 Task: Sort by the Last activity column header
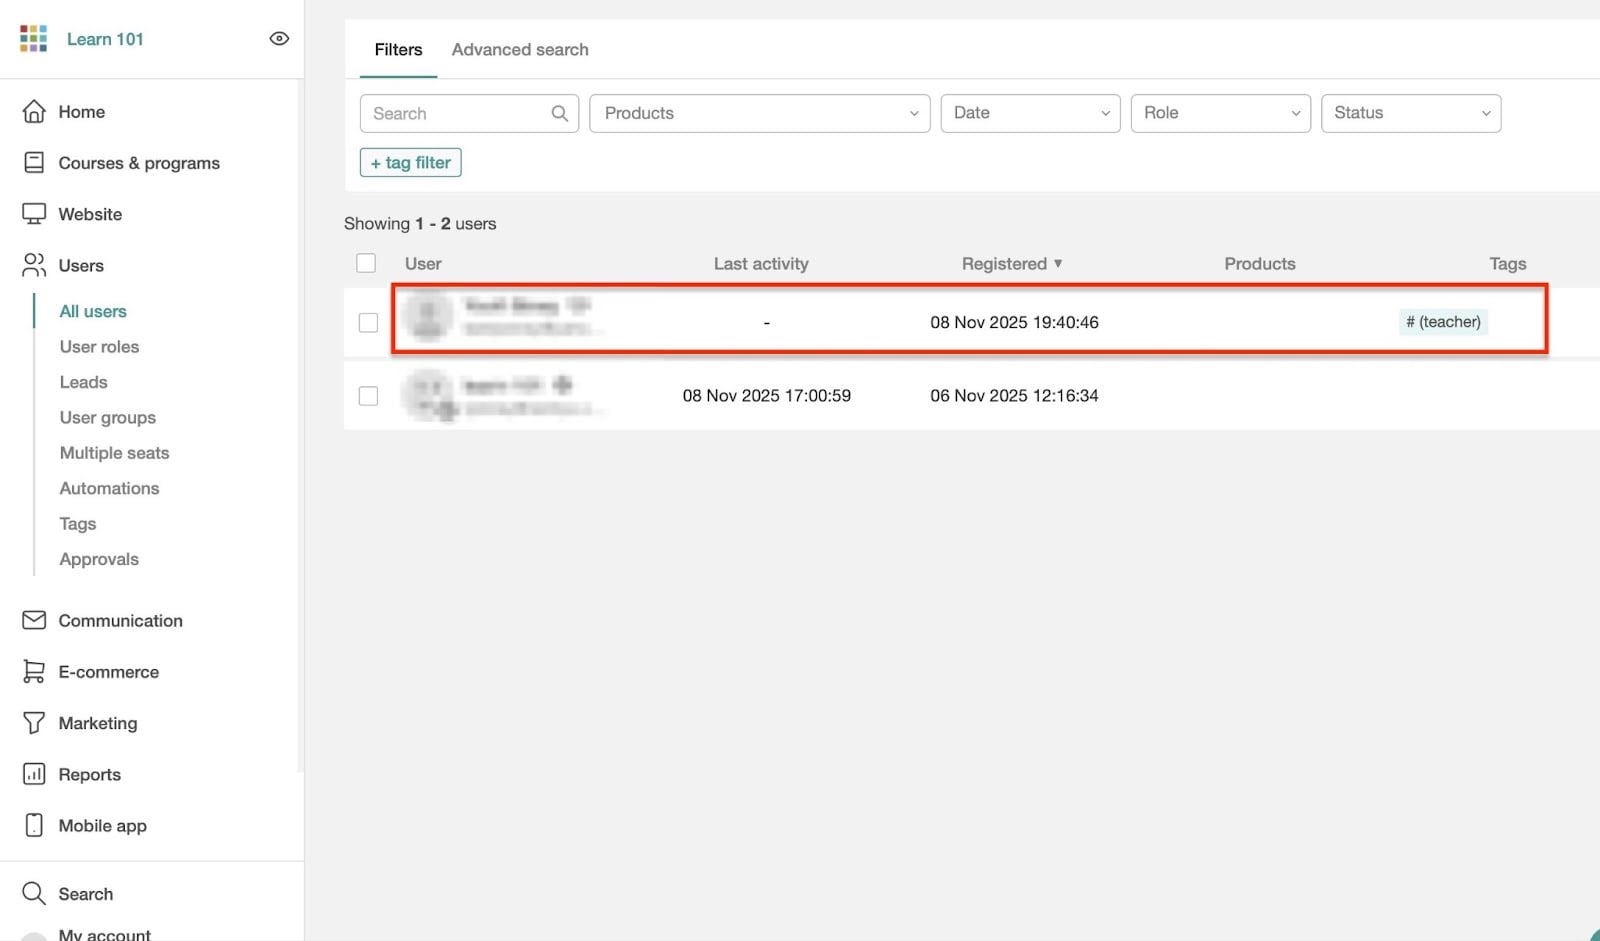coord(761,264)
